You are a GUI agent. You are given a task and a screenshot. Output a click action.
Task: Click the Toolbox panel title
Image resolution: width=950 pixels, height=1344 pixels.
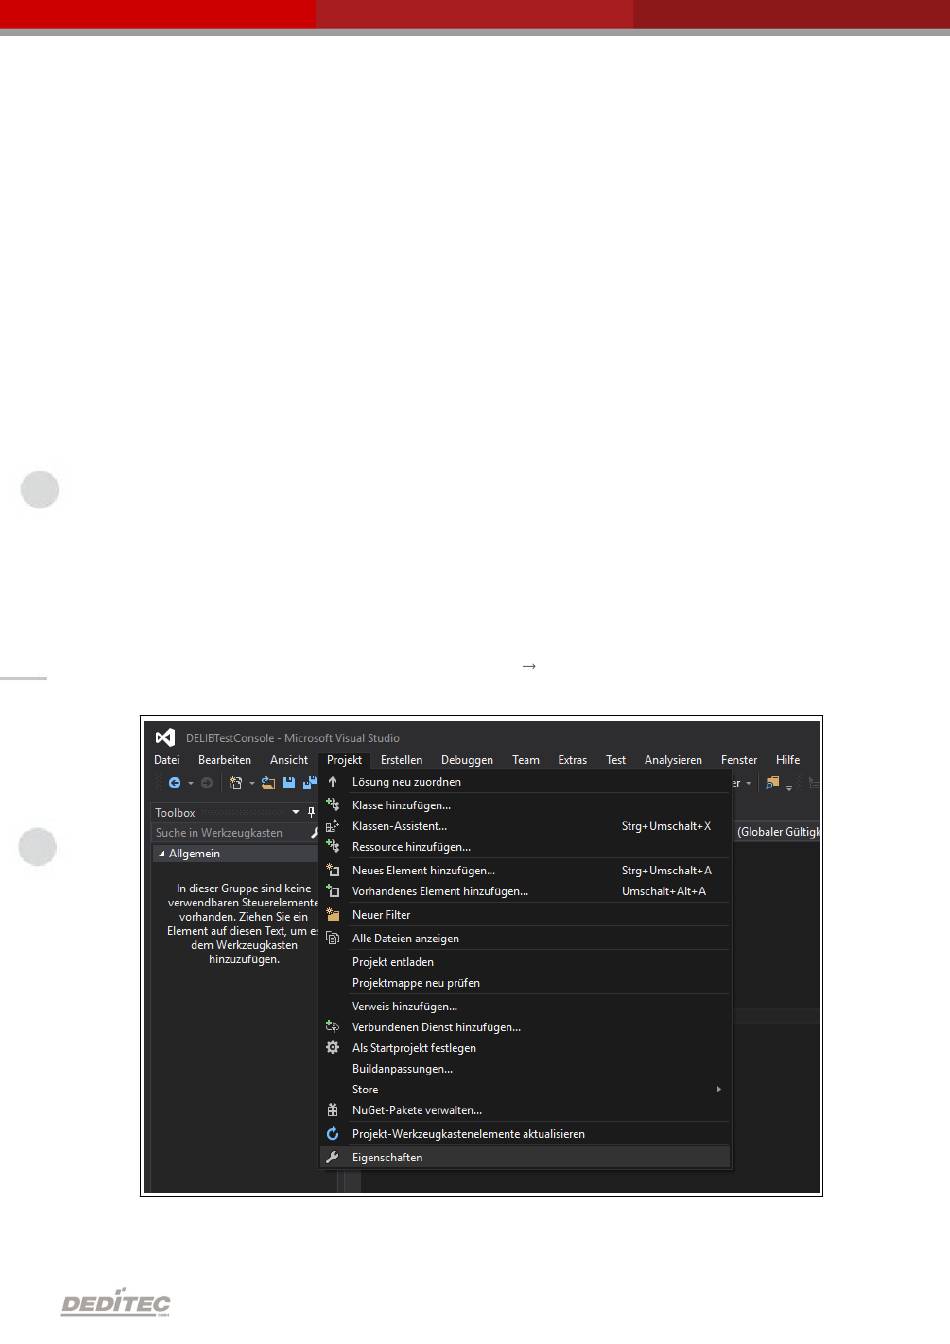click(x=175, y=813)
